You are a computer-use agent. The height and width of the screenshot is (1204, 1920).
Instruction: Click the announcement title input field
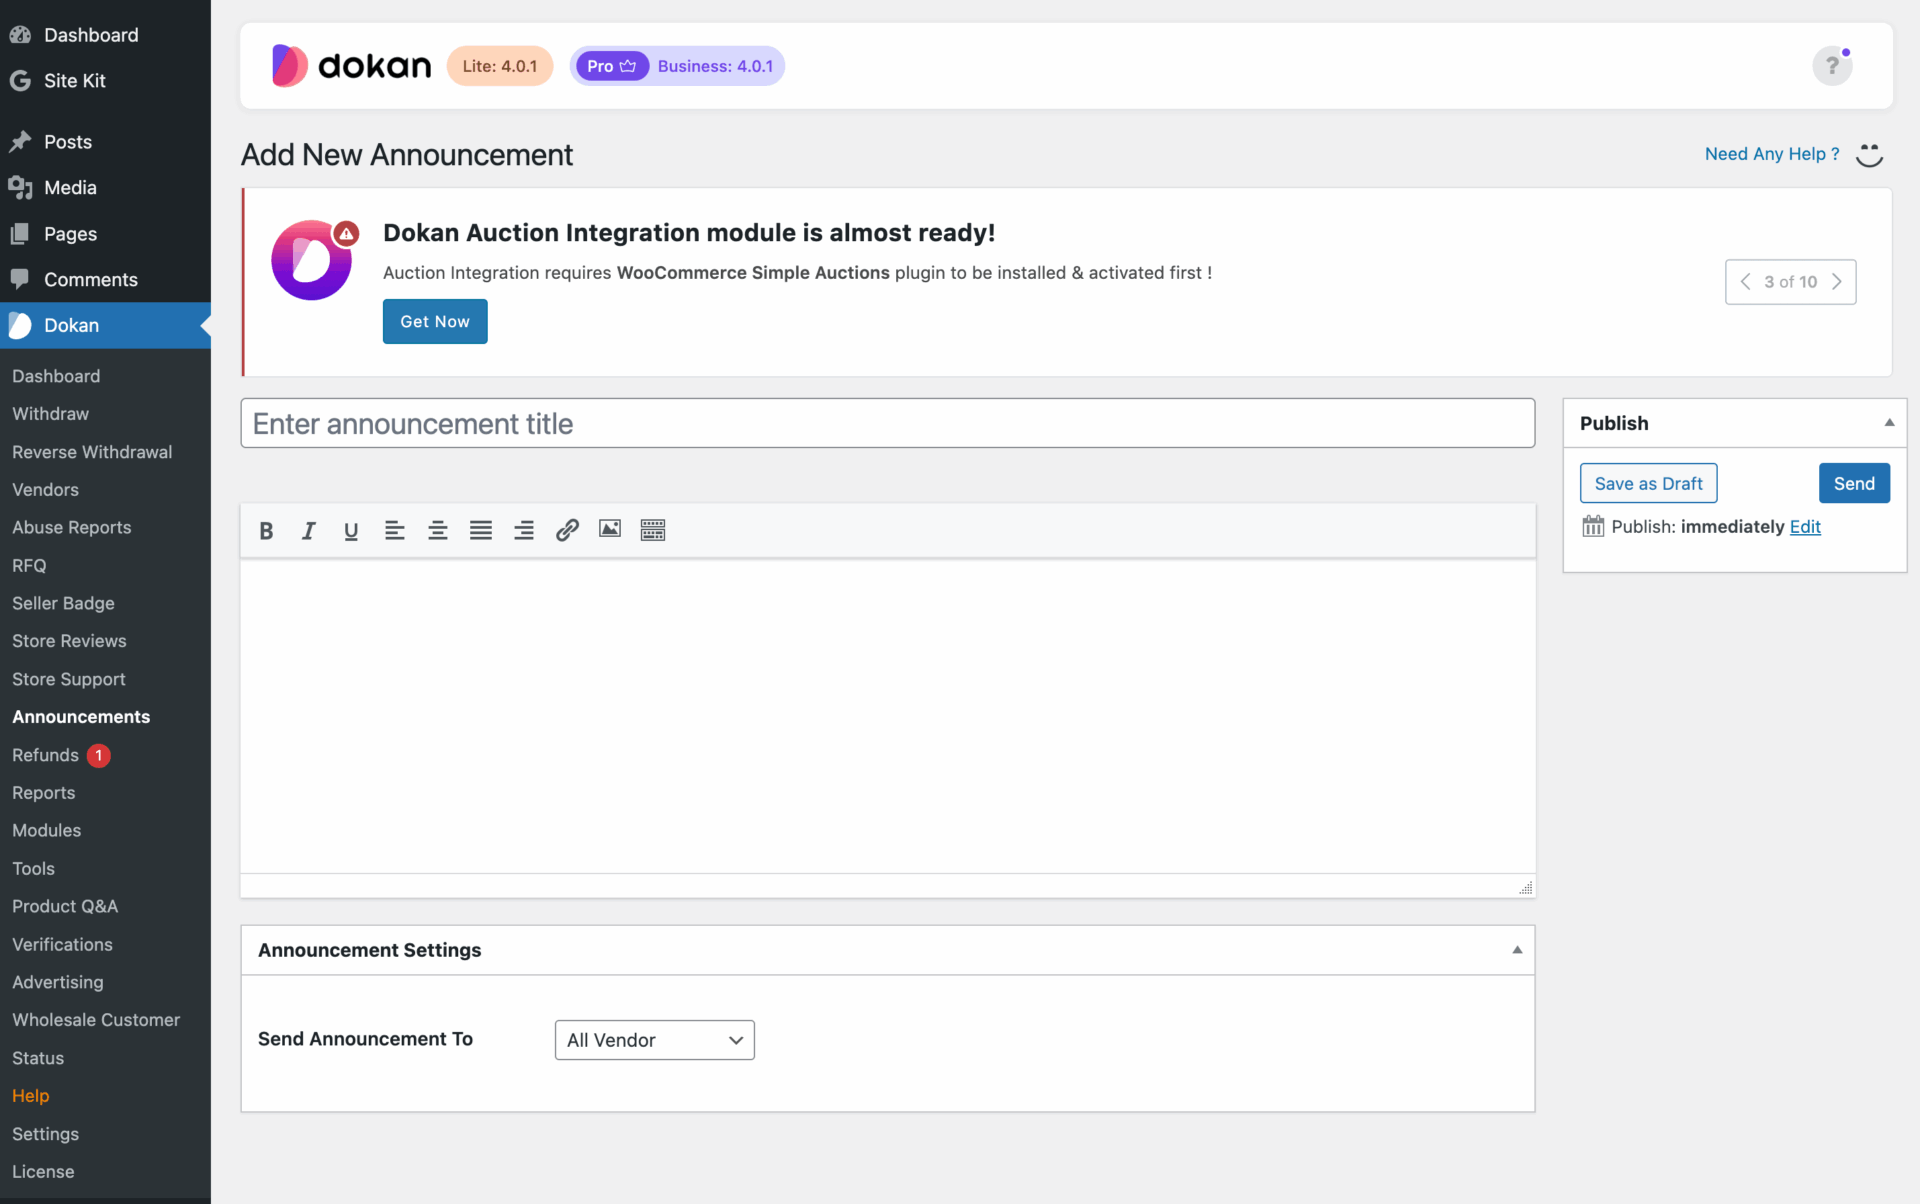(888, 423)
